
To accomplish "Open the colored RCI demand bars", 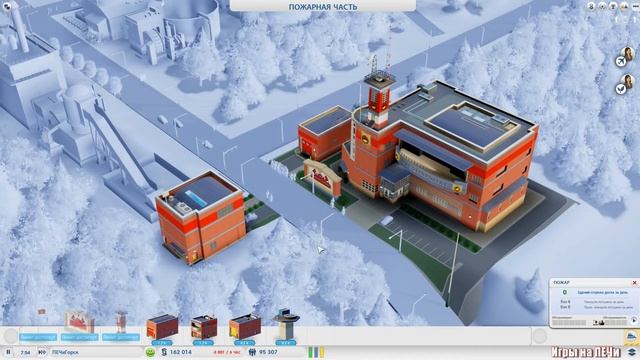I will click(x=316, y=352).
